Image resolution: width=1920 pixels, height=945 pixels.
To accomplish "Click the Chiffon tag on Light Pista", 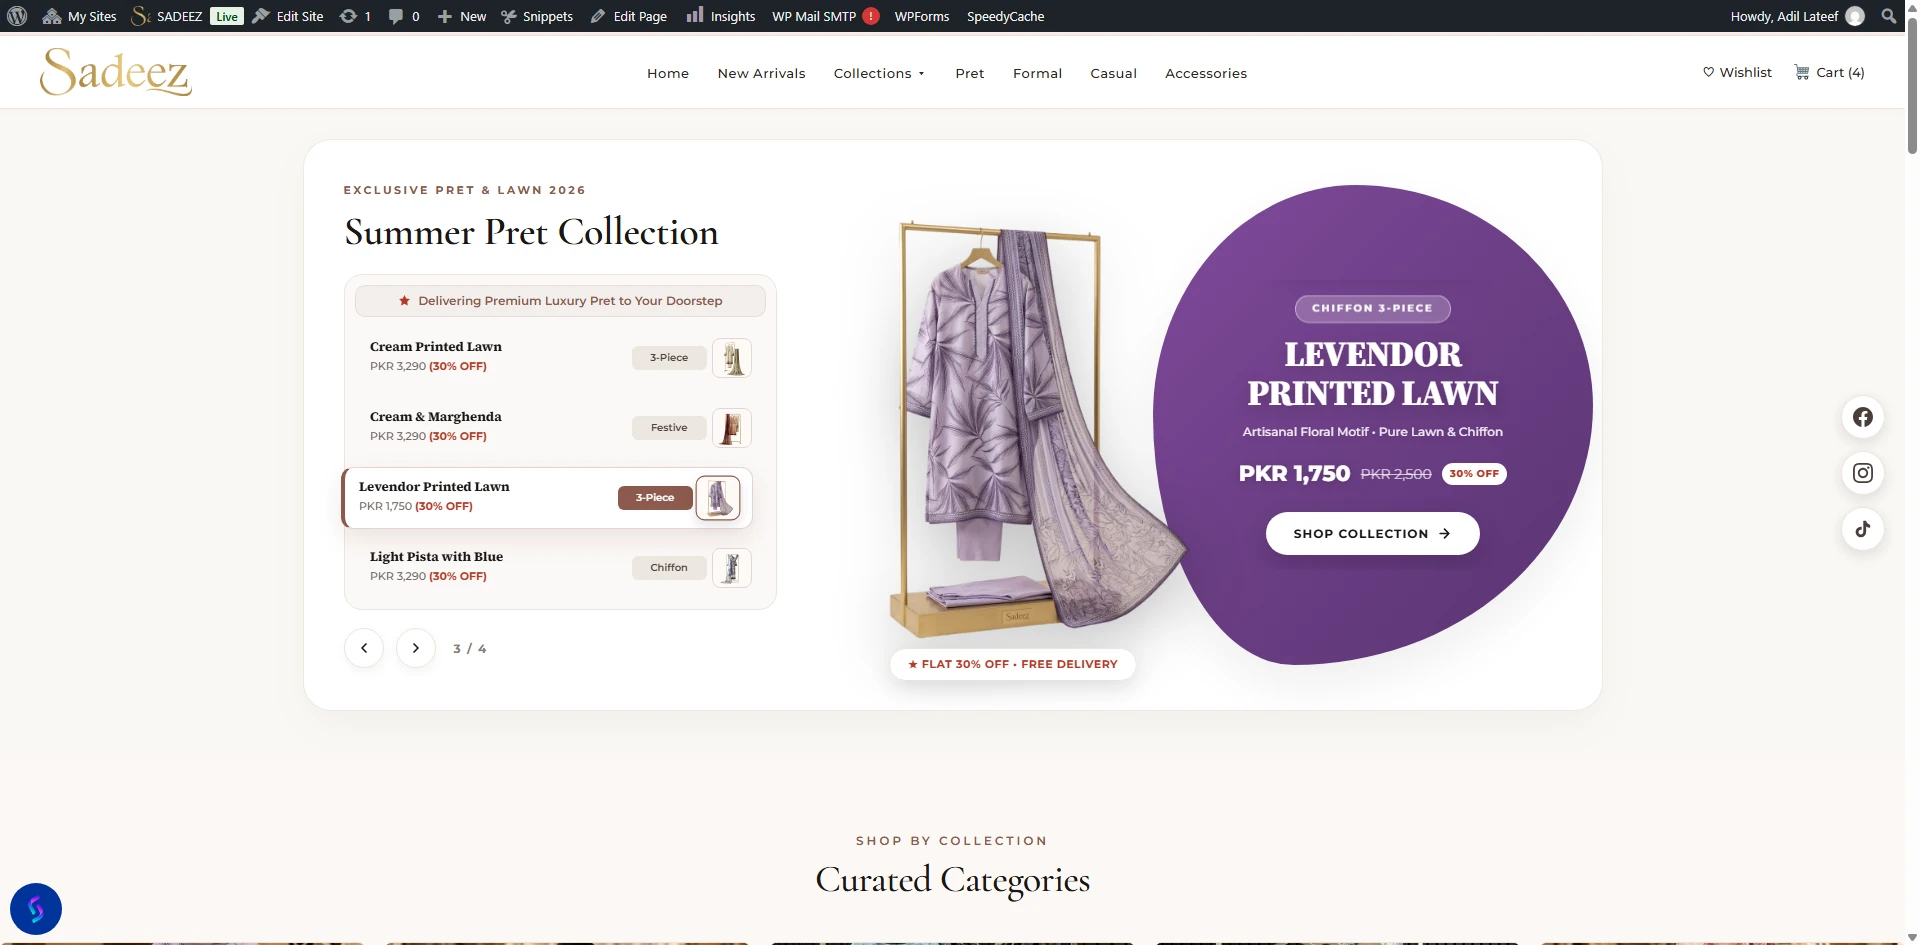I will point(669,568).
